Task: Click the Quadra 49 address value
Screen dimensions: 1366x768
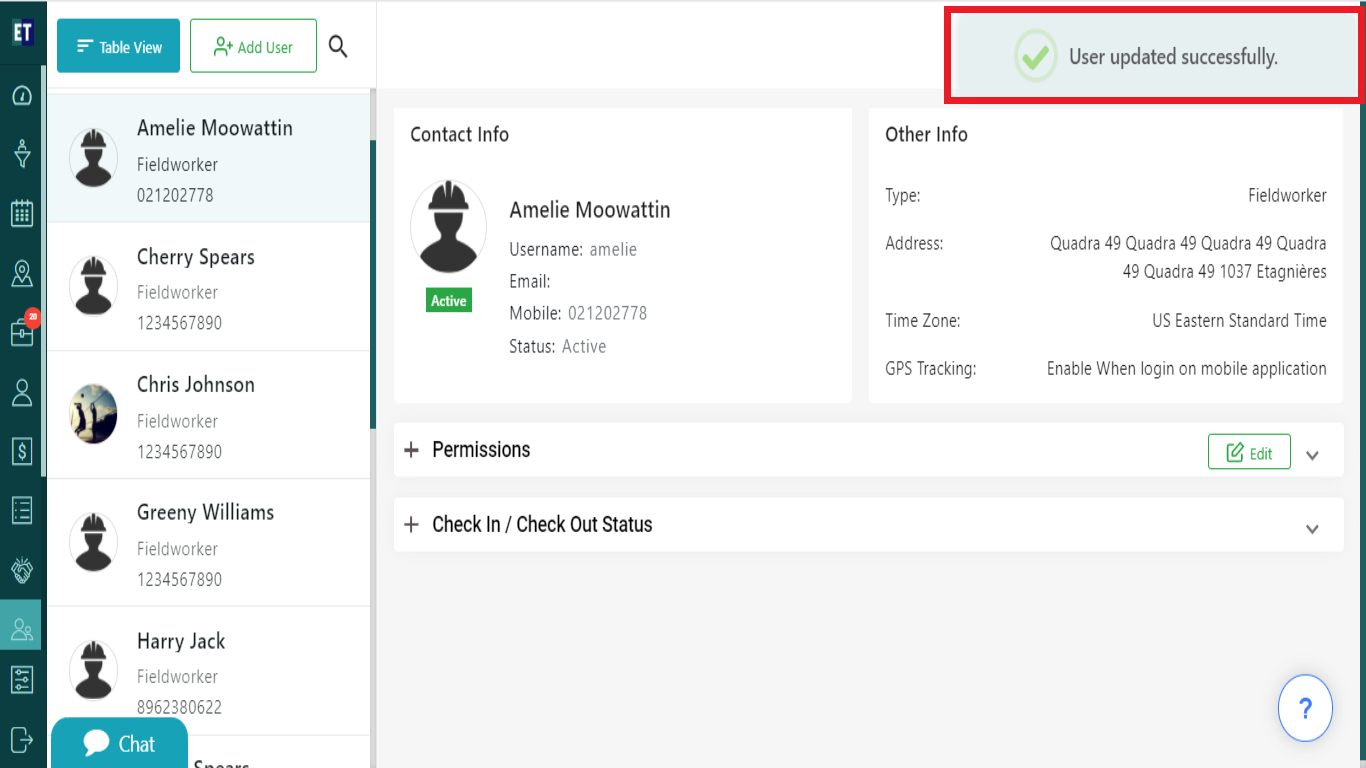Action: click(x=1188, y=257)
